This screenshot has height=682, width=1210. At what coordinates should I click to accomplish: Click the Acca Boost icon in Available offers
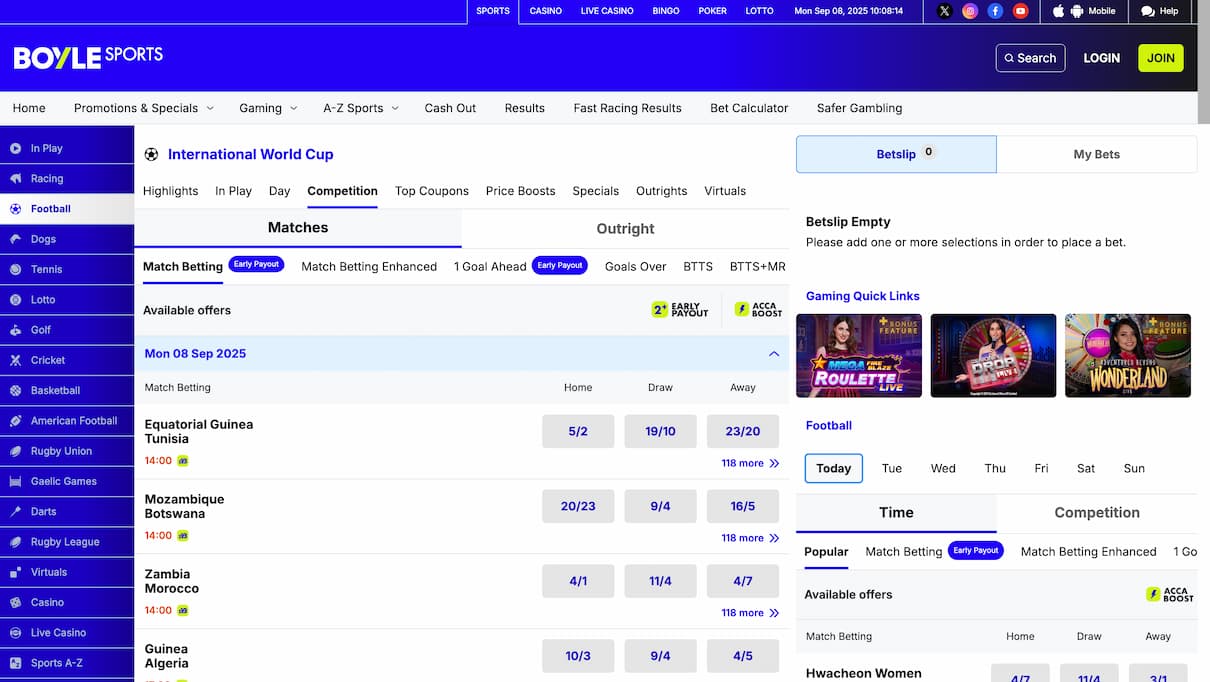(758, 310)
